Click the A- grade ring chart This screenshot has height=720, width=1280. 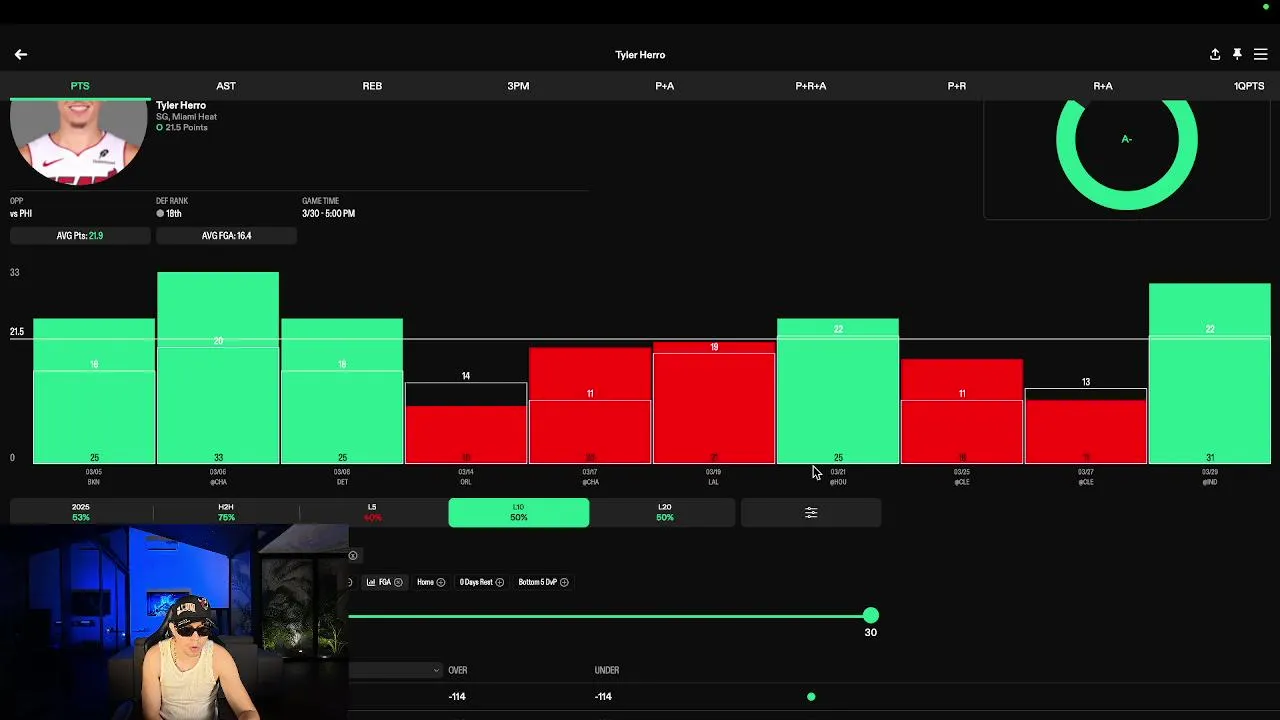click(1127, 140)
